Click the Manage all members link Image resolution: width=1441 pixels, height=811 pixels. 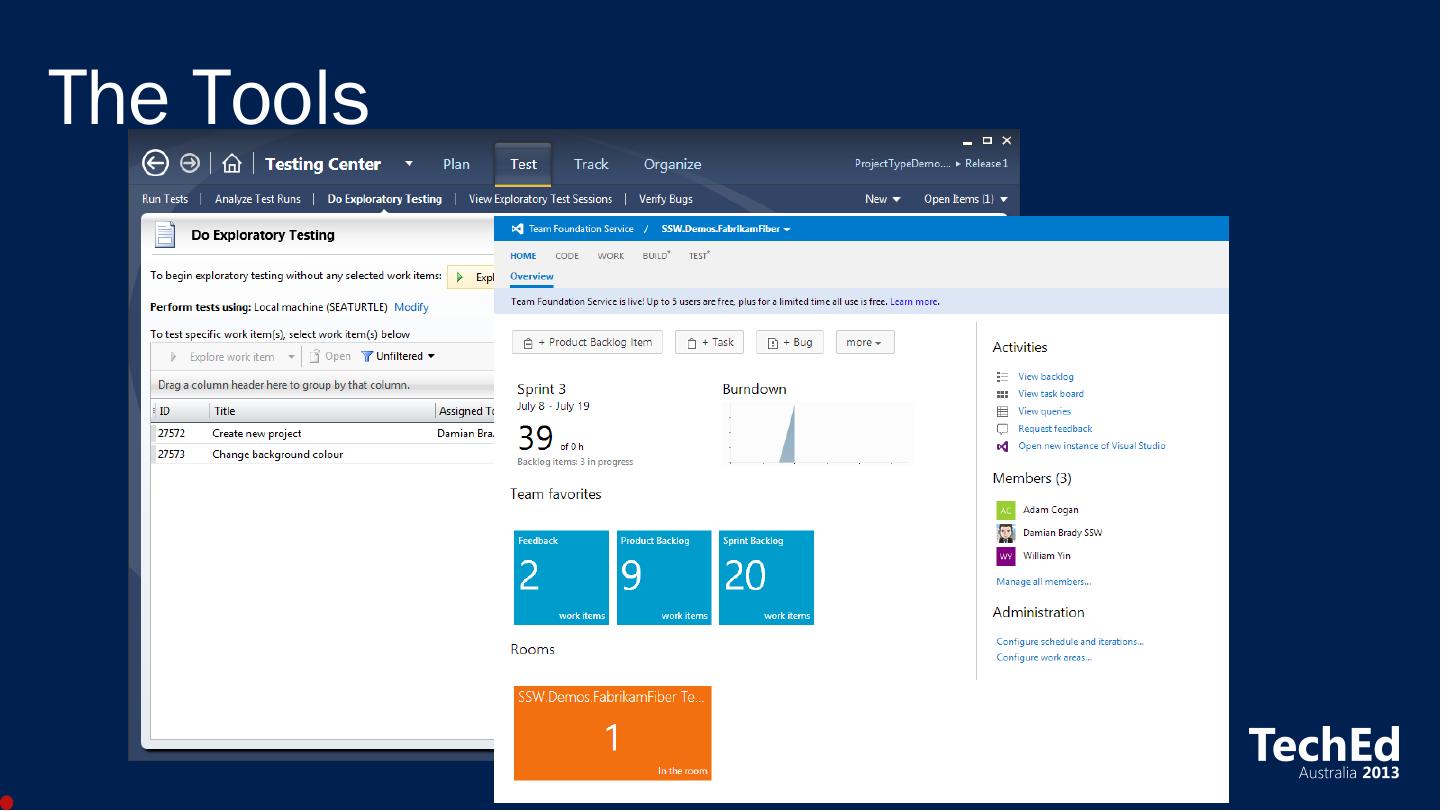(1043, 582)
